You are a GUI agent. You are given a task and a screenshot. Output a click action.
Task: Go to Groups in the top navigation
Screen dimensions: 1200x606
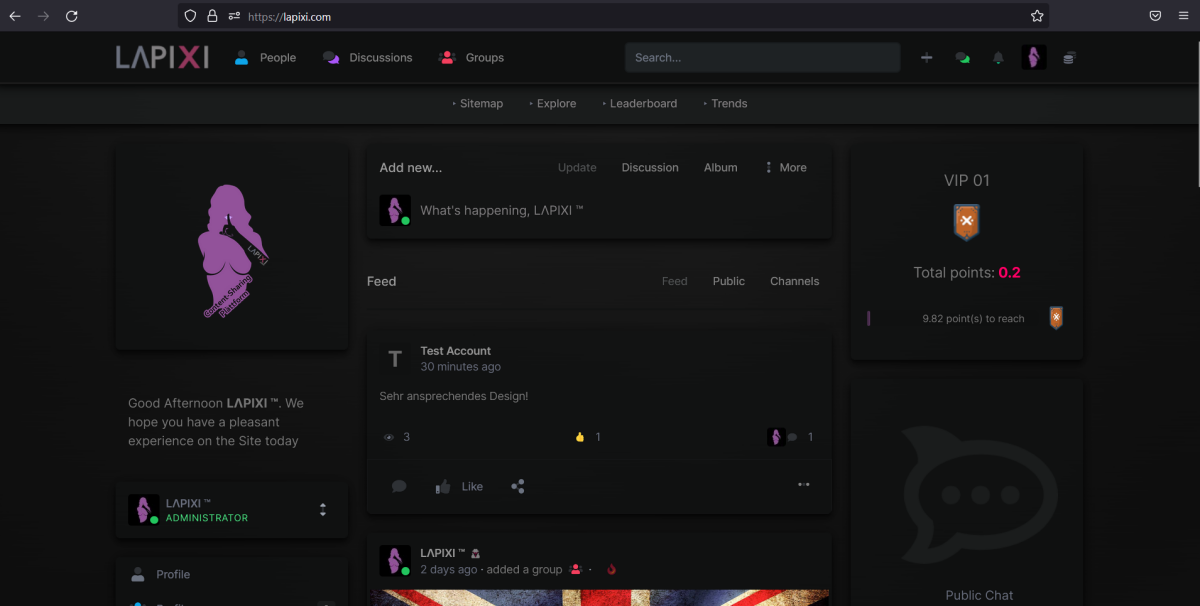(472, 58)
